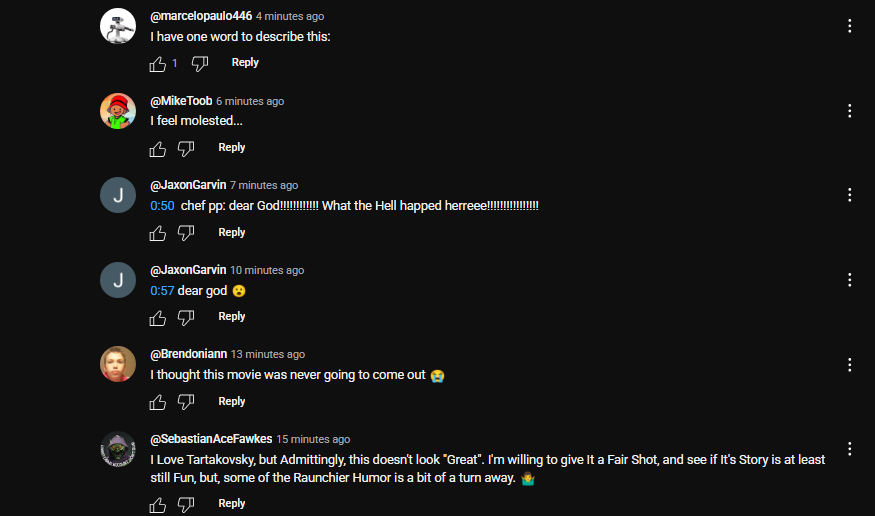Like @Brendoniann's comment about the movie
Screen dimensions: 875x516
[158, 402]
